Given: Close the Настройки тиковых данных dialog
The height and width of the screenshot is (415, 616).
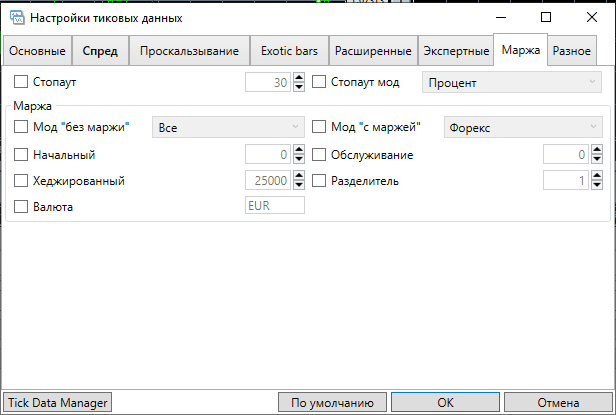Looking at the screenshot, I should (592, 17).
